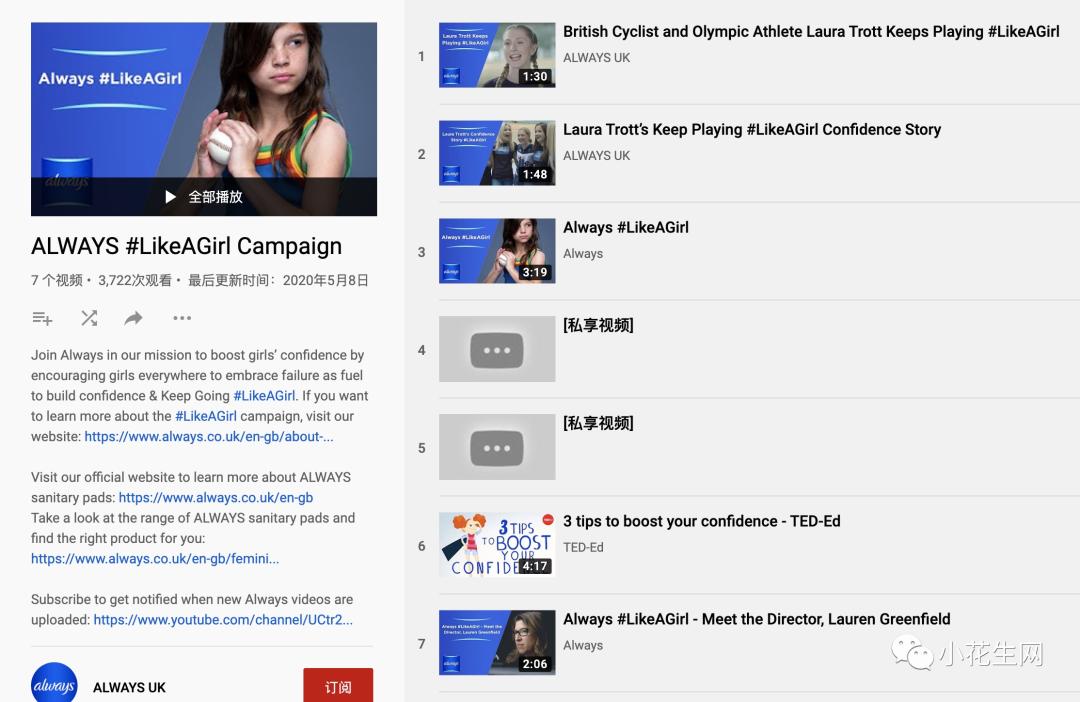
Task: Click Always channel under video 7
Action: coord(583,646)
